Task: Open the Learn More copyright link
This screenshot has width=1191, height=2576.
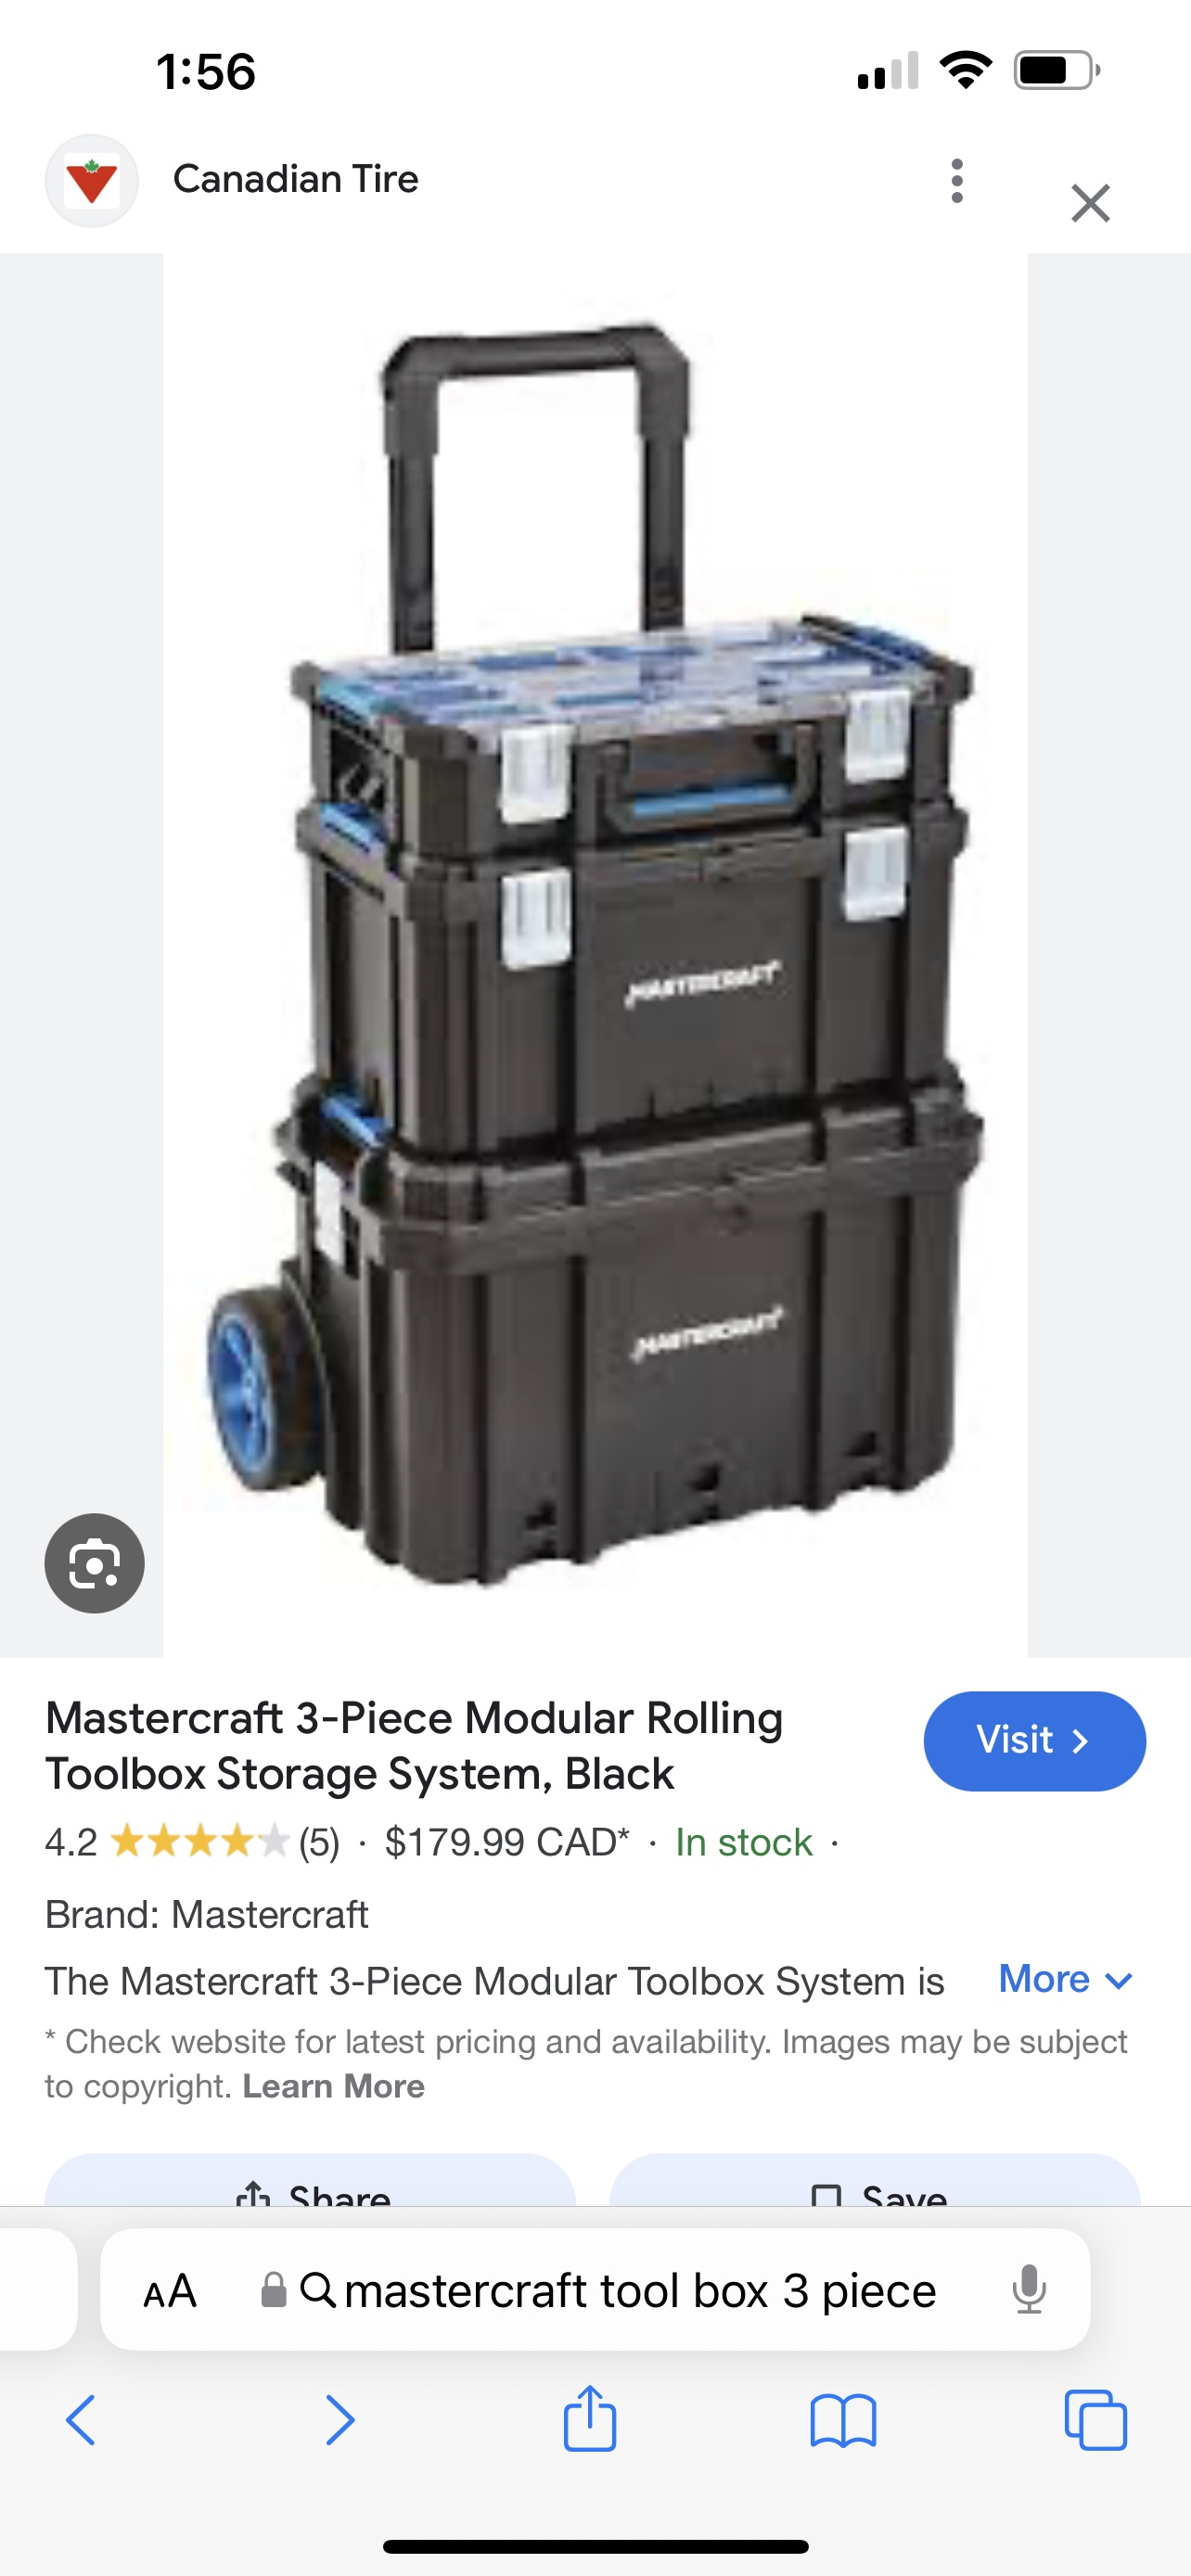Action: (x=333, y=2086)
